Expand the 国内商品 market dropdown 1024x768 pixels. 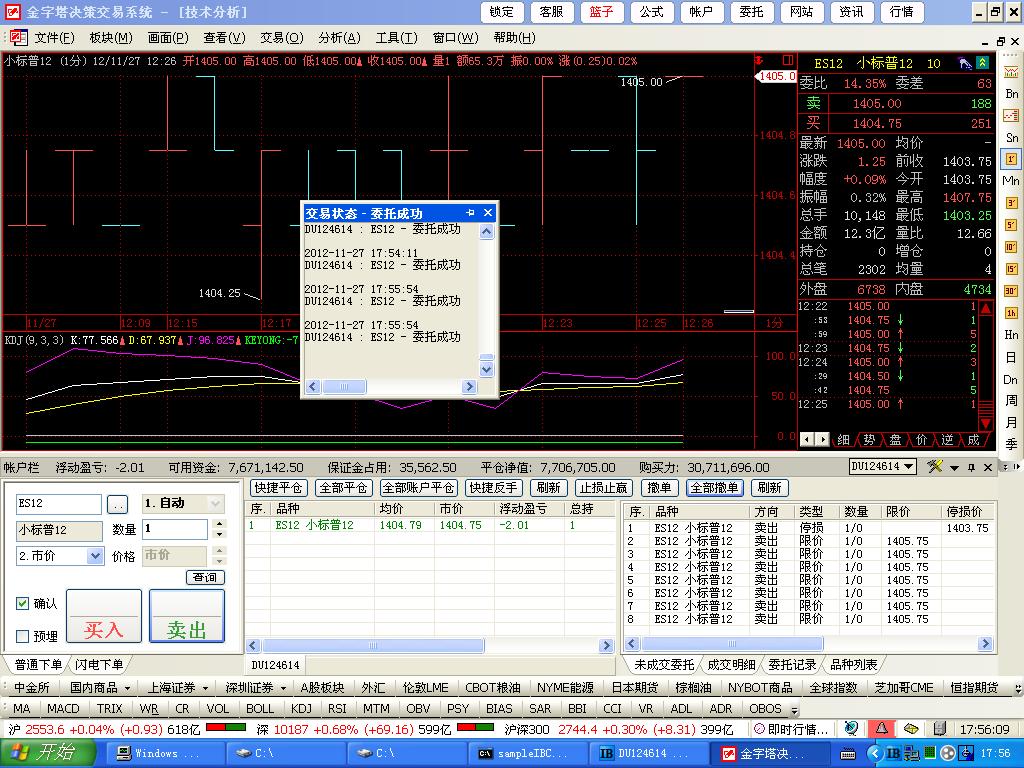(127, 688)
